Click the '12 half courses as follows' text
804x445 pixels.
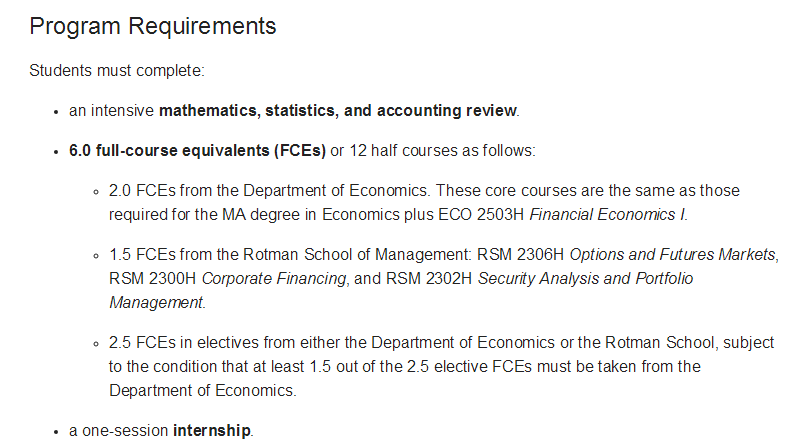(440, 151)
